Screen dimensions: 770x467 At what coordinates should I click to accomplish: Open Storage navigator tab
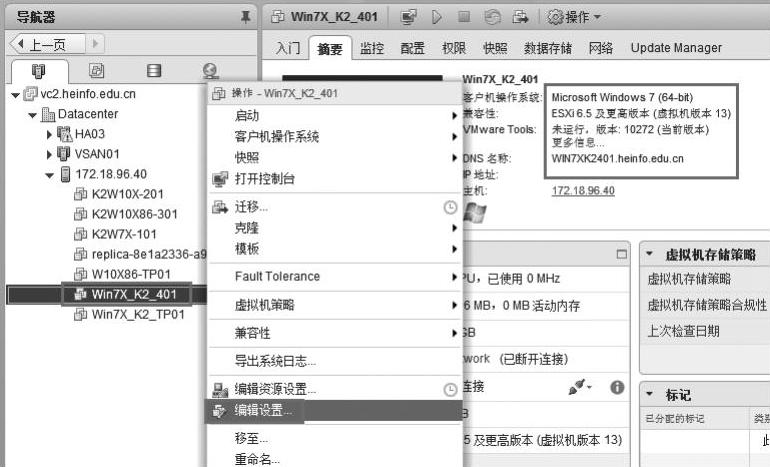coord(154,71)
